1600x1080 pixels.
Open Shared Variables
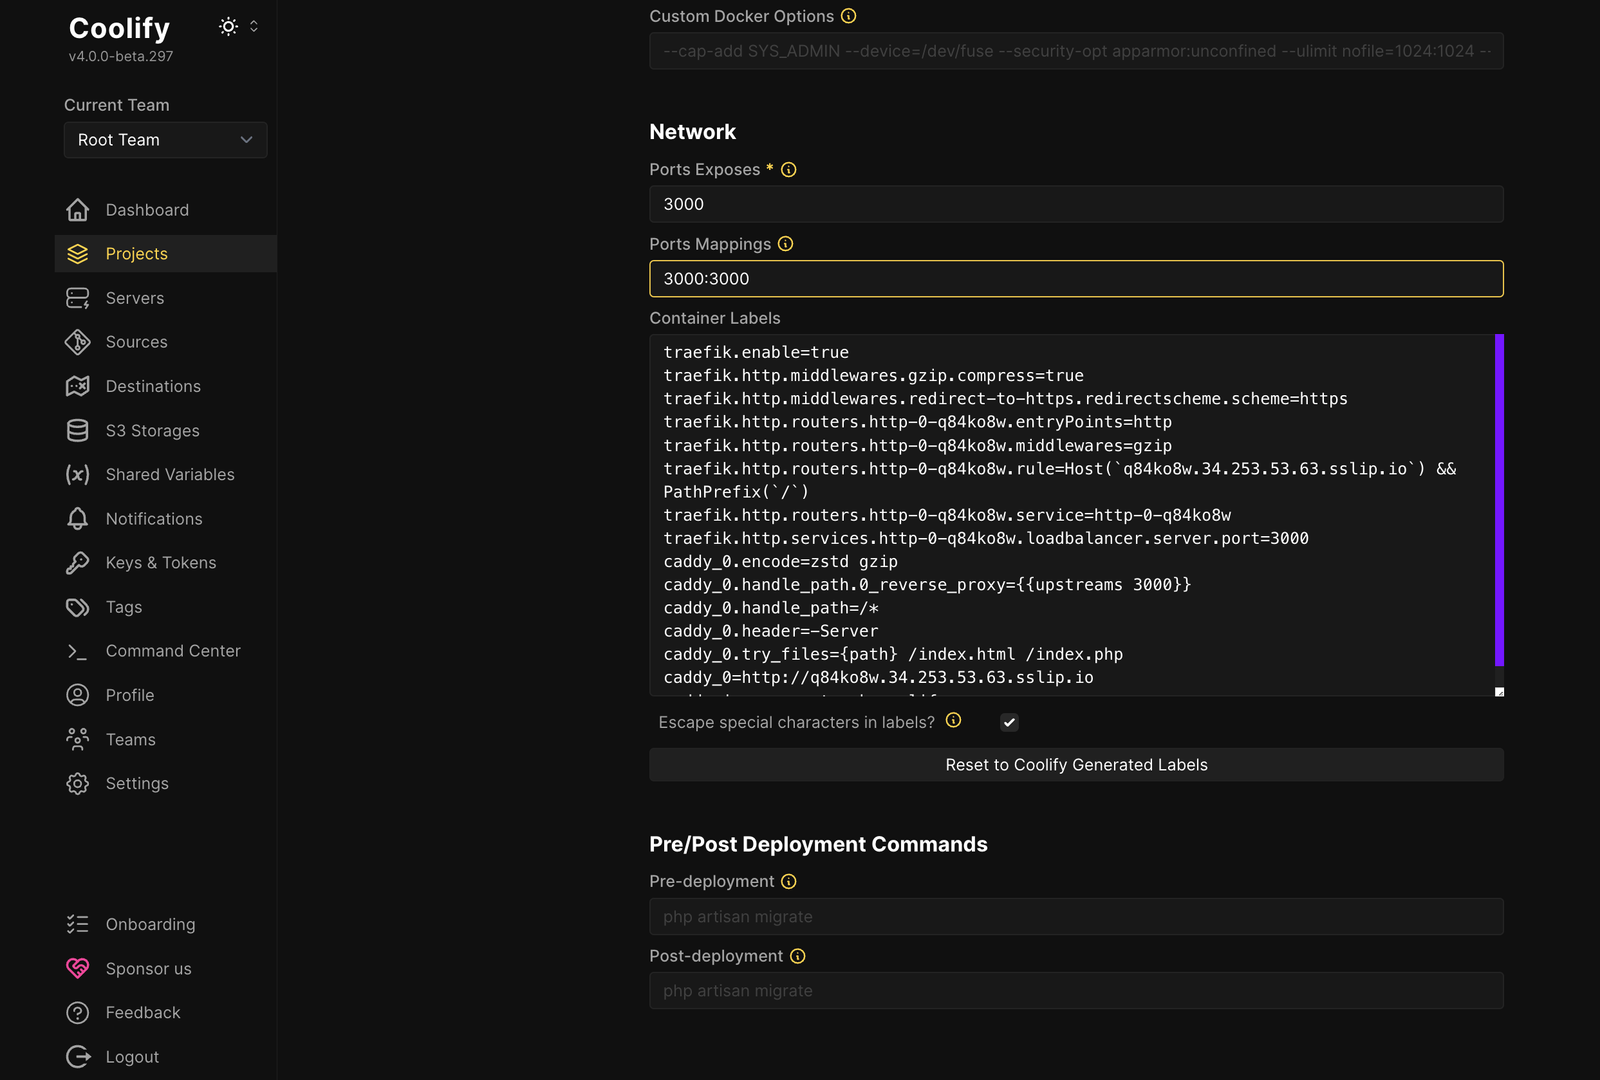pos(170,474)
